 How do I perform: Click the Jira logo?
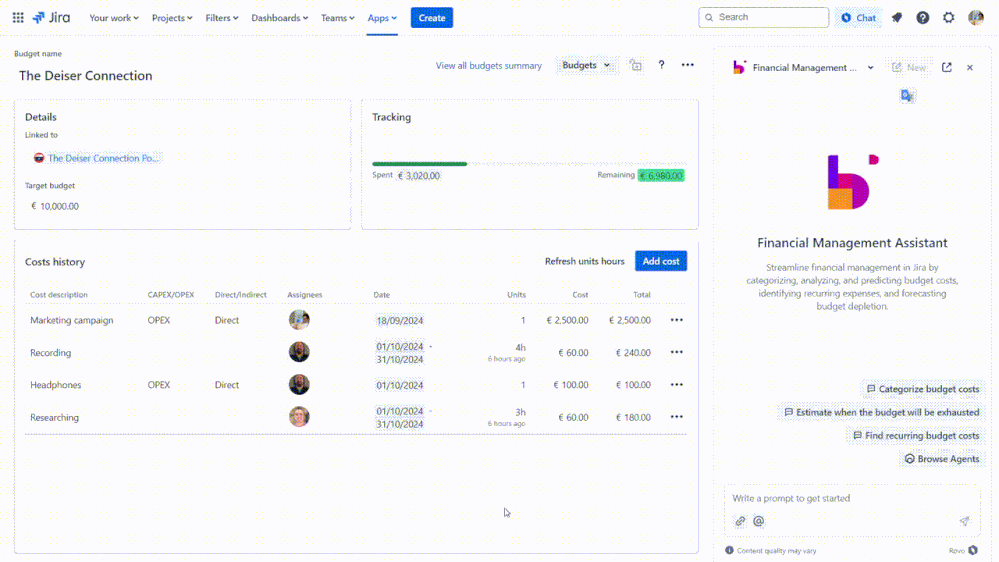point(52,18)
